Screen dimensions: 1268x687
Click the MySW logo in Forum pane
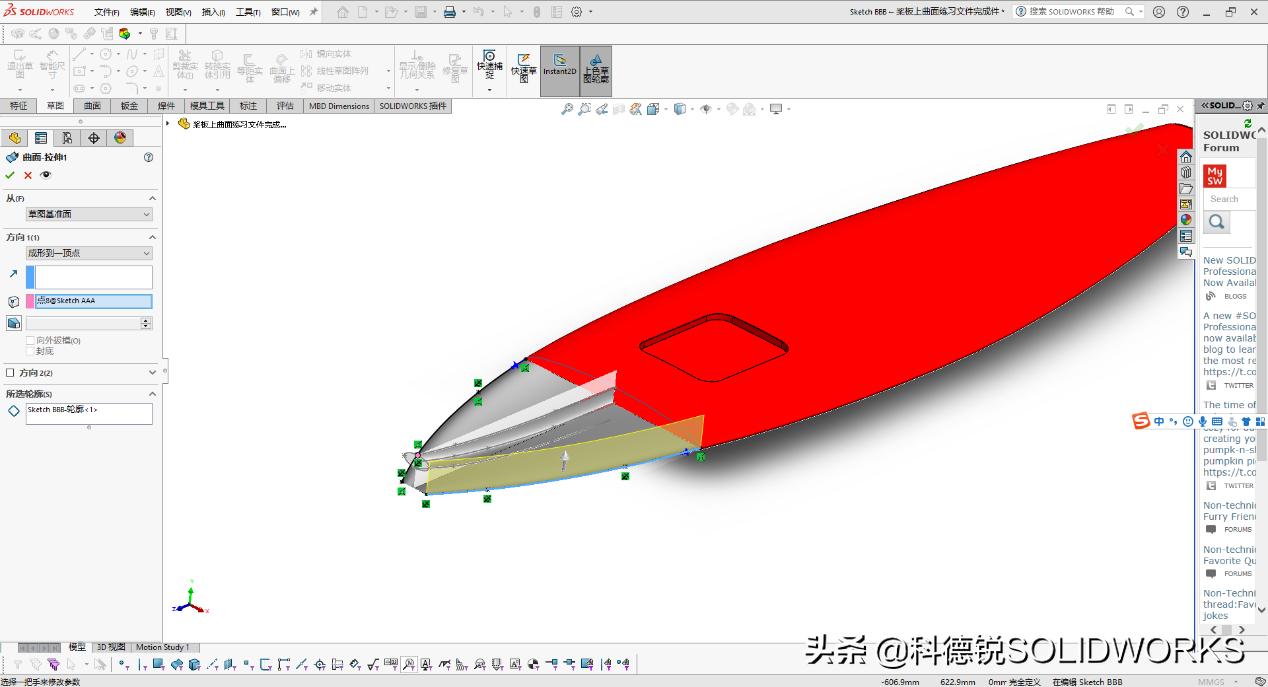tap(1215, 176)
